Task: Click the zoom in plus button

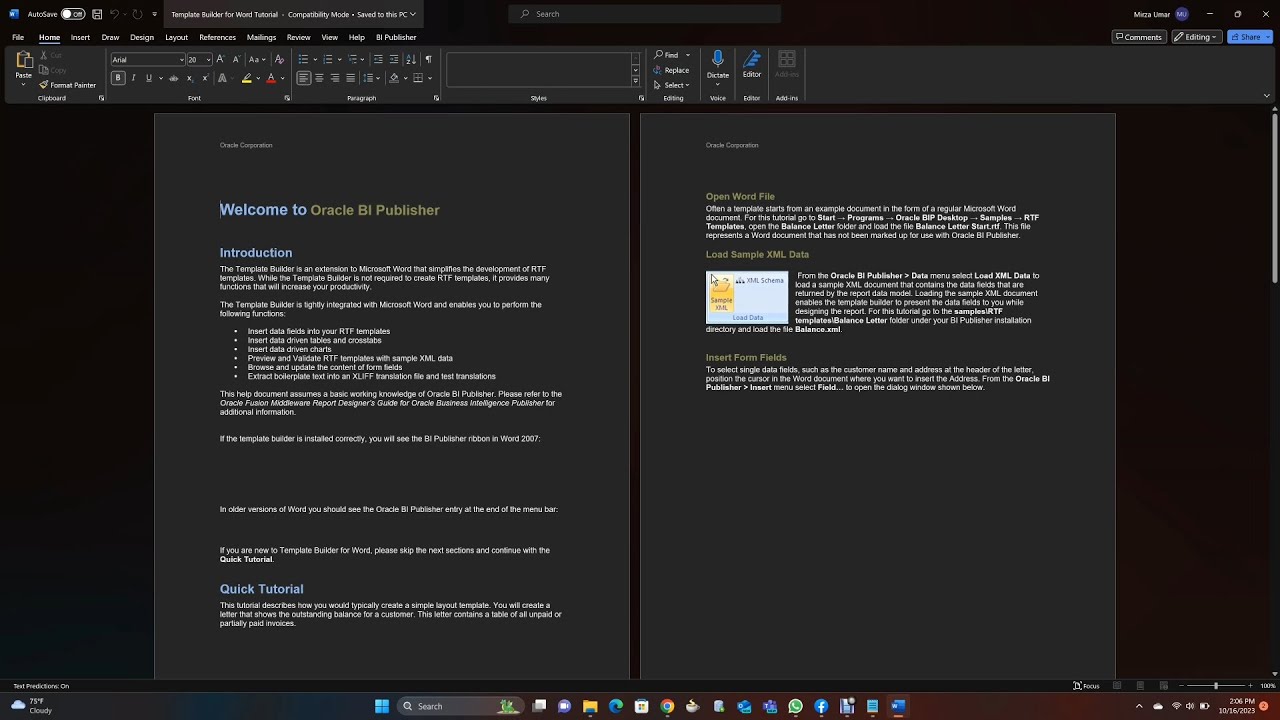Action: tap(1250, 686)
